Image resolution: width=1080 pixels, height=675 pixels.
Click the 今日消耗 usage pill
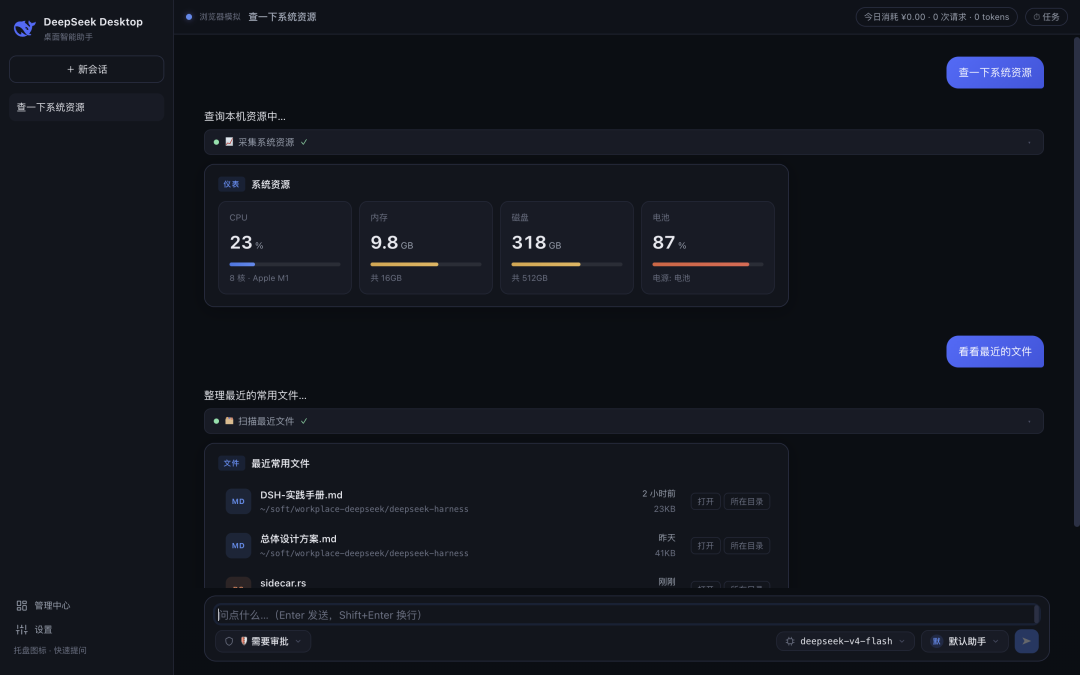tap(936, 17)
